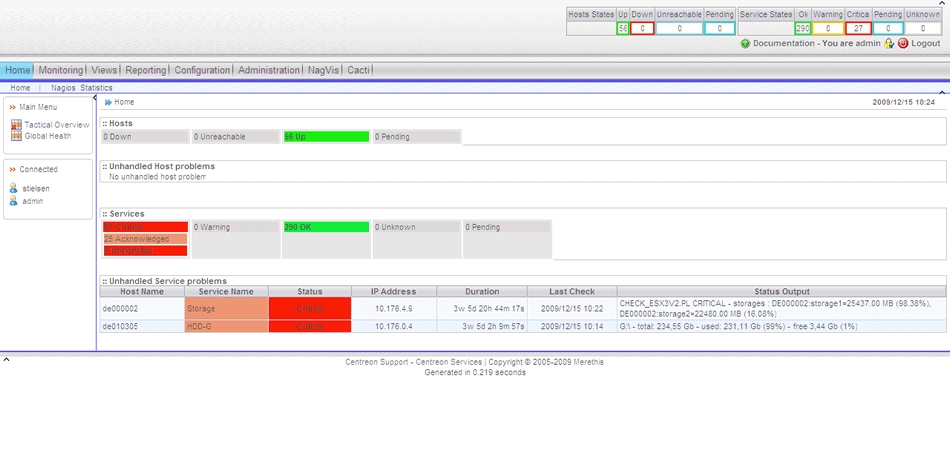This screenshot has height=459, width=950.
Task: Open the Tactical Overview link
Action: click(x=57, y=125)
